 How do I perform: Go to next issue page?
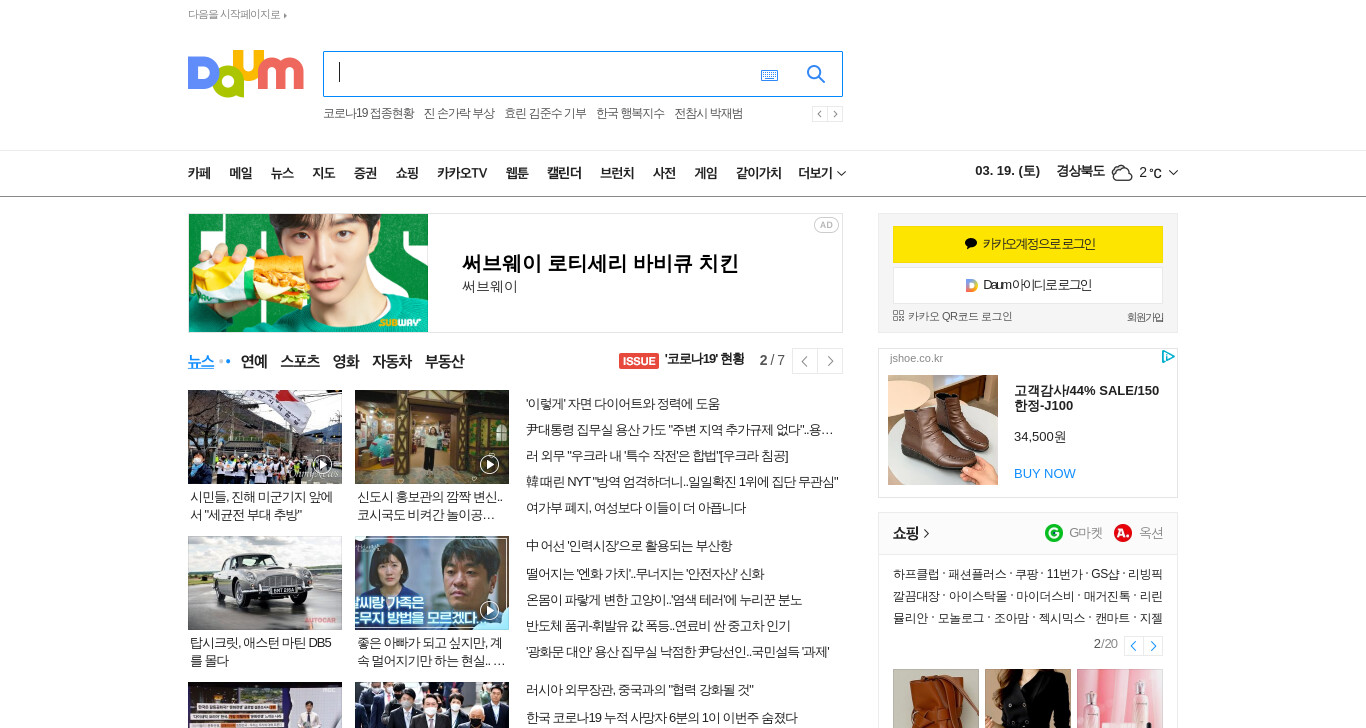tap(830, 361)
